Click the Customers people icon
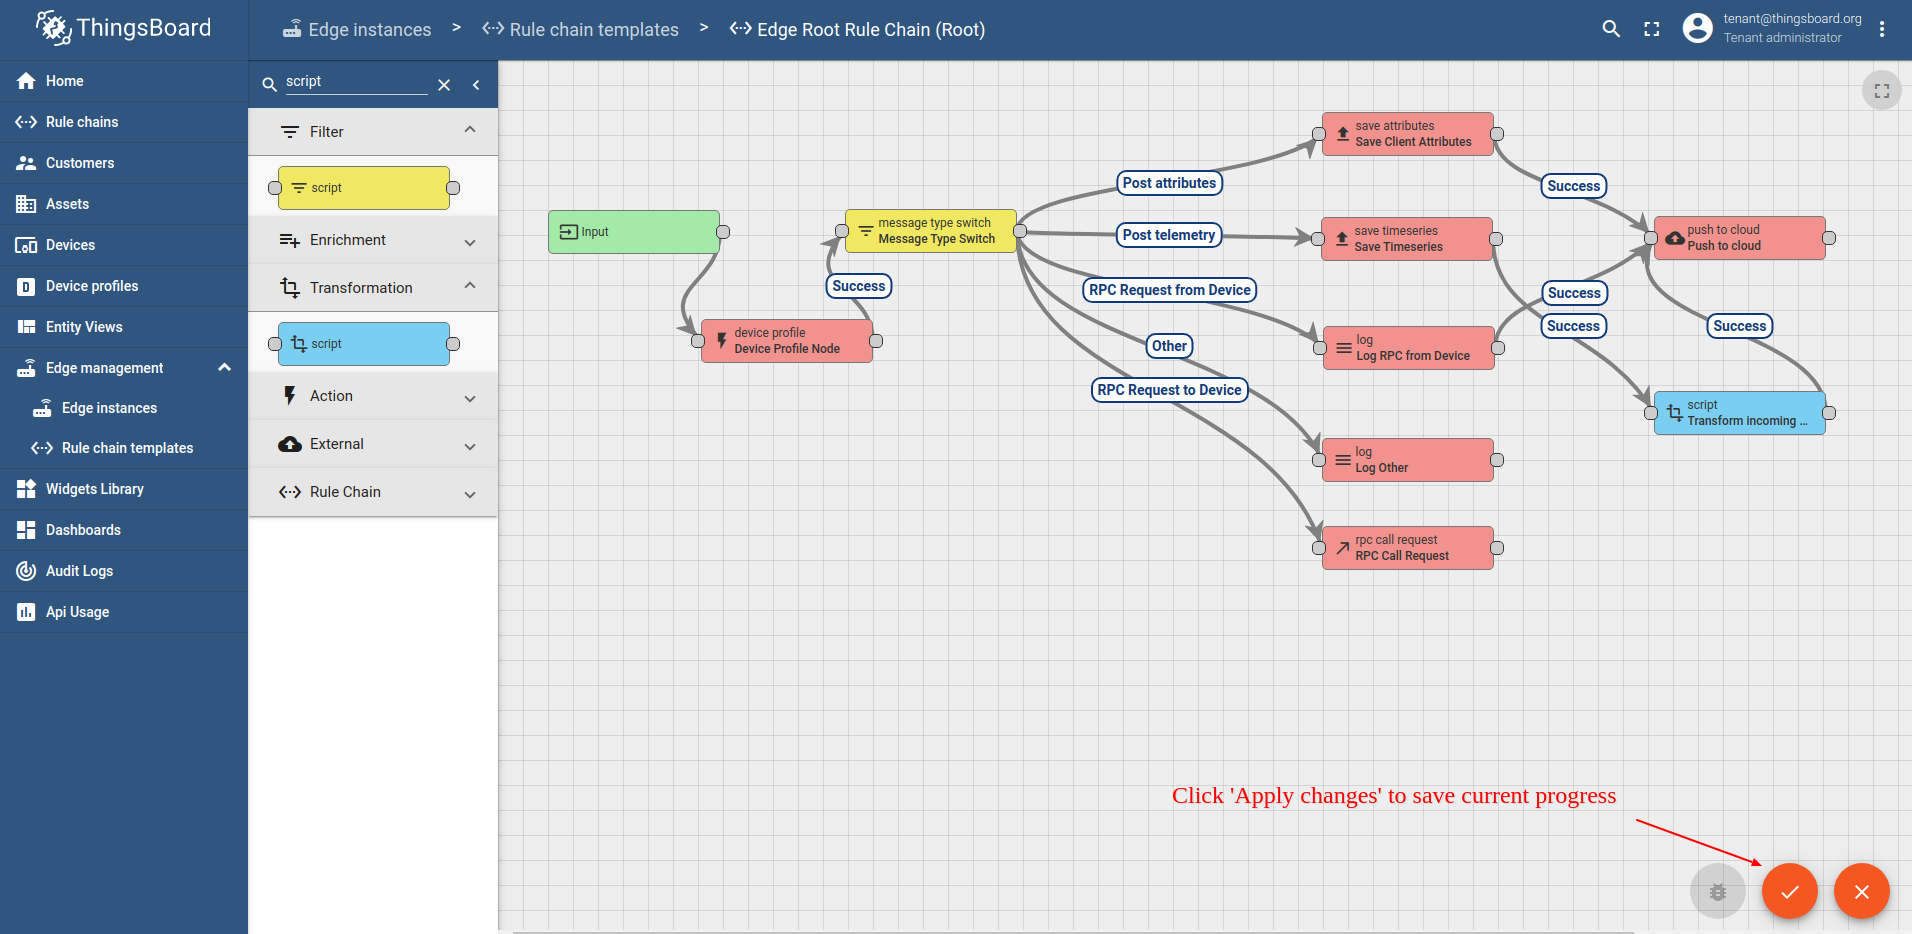The height and width of the screenshot is (934, 1912). pyautogui.click(x=26, y=163)
